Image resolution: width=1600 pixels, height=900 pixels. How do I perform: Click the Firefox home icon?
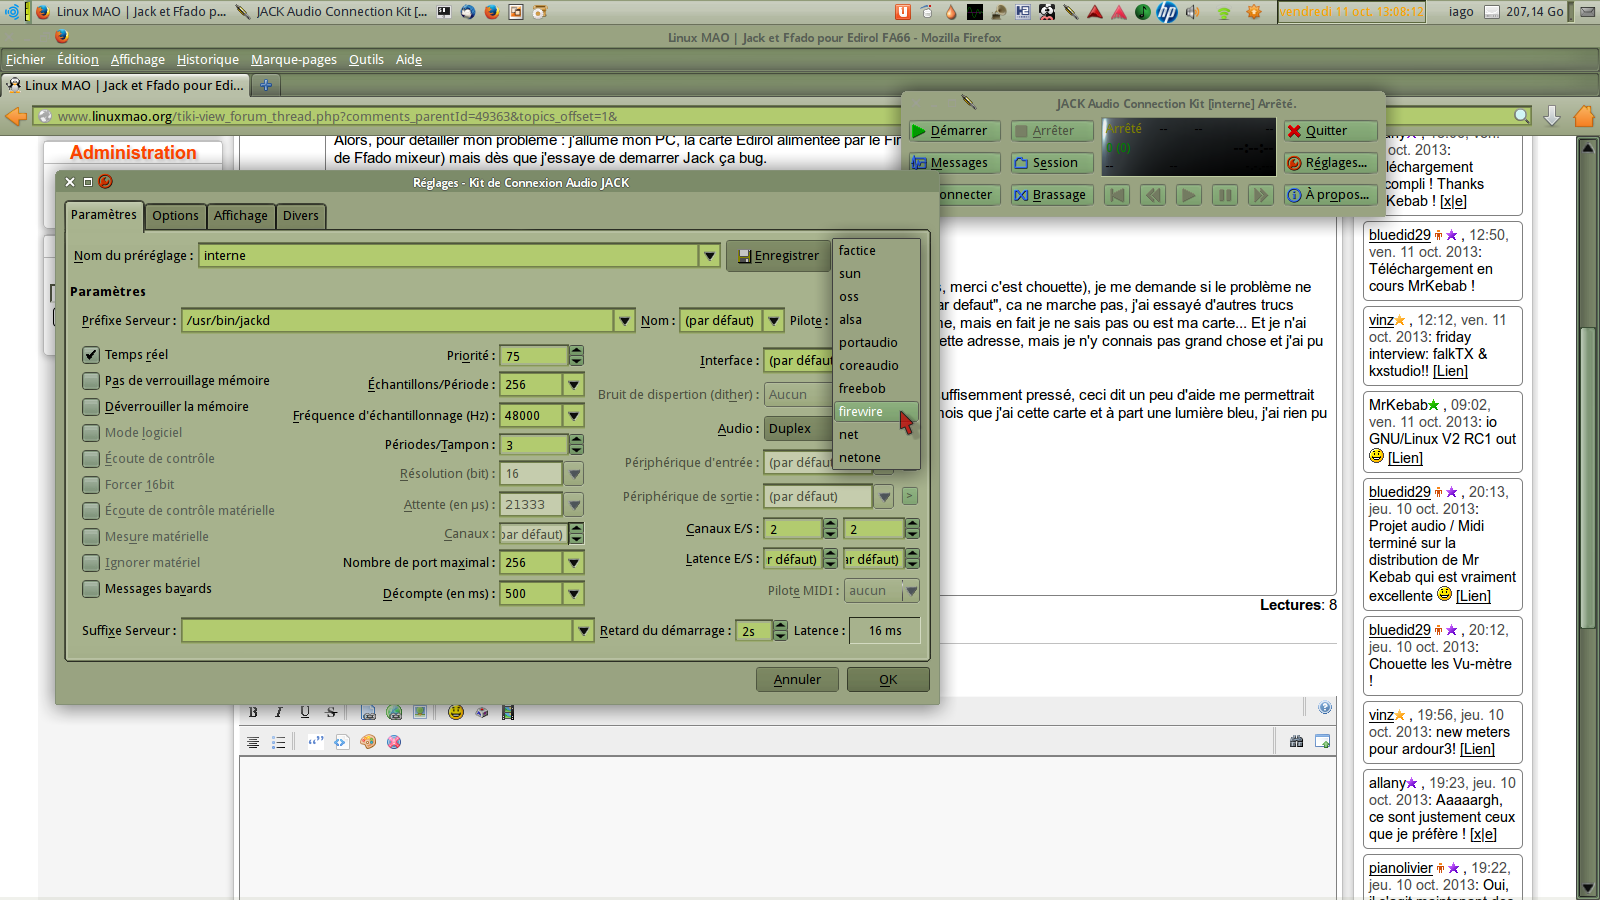(1585, 116)
